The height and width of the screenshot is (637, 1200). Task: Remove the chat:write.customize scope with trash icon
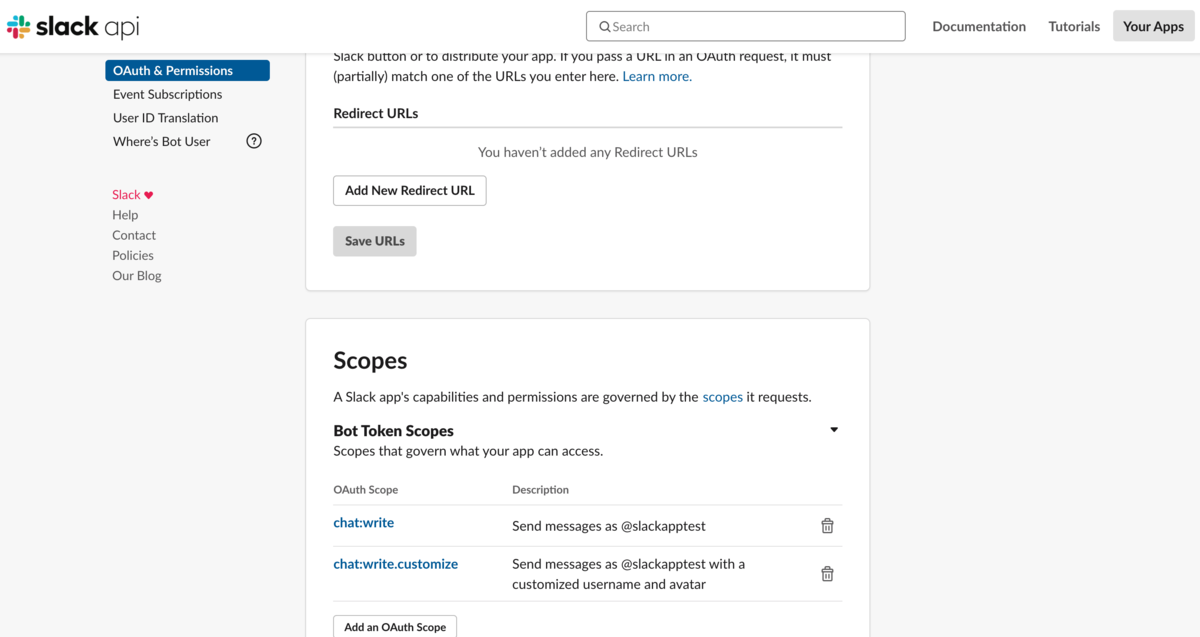pos(827,573)
